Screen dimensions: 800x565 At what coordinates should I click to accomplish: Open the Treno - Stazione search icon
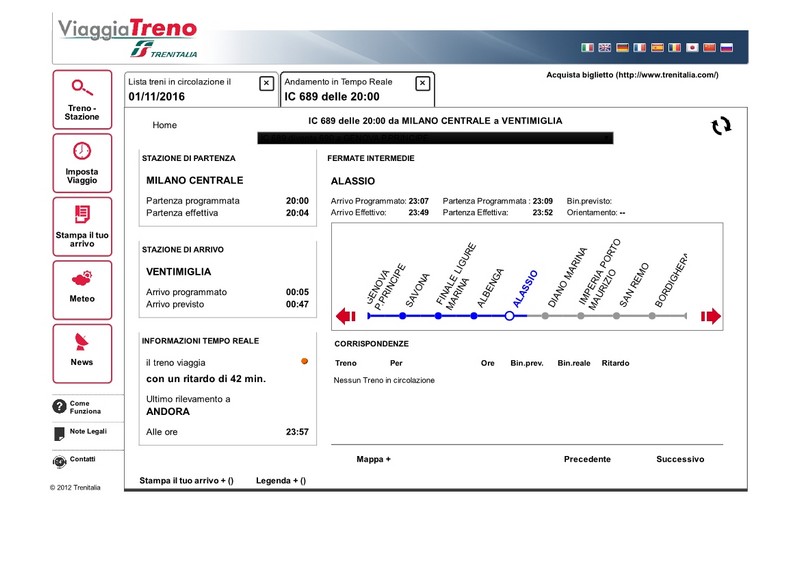click(x=82, y=87)
